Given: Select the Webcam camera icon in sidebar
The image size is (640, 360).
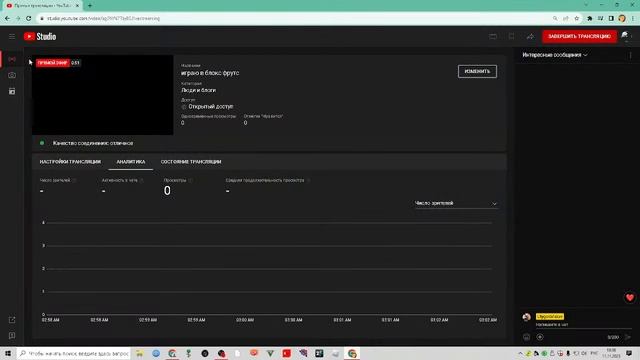Looking at the screenshot, I should (x=12, y=75).
